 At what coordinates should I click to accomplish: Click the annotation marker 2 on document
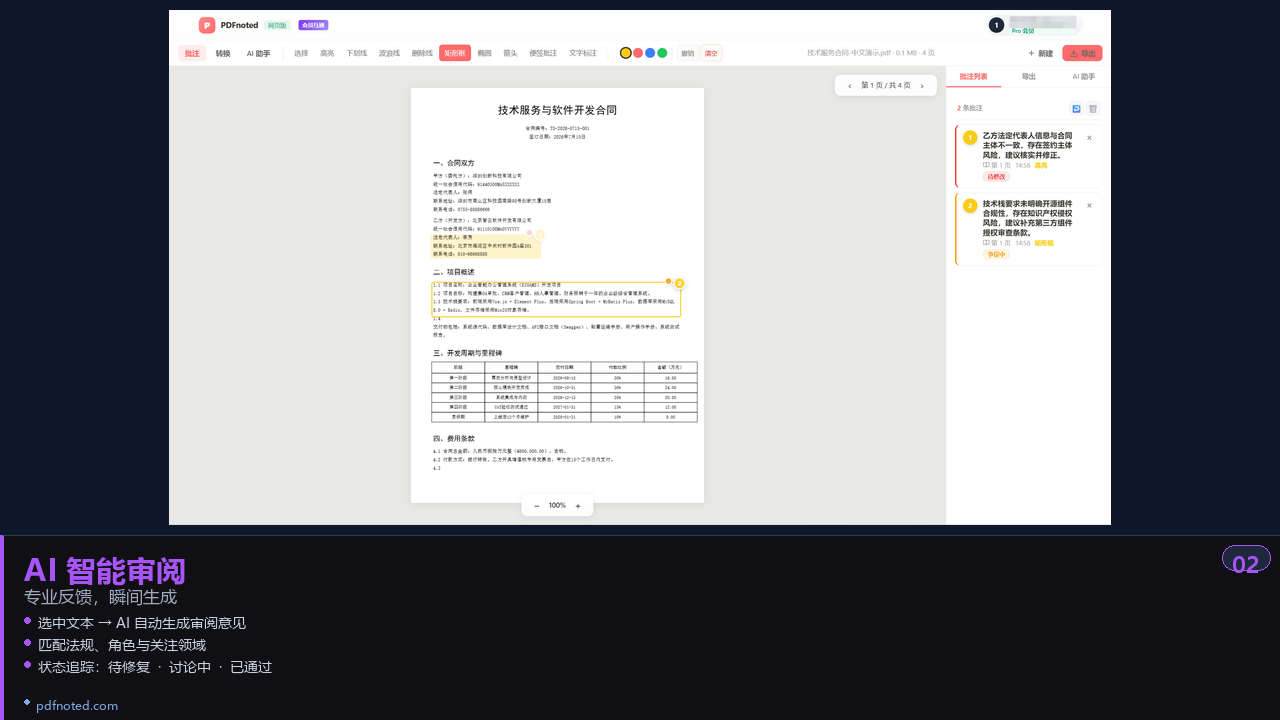pyautogui.click(x=679, y=283)
